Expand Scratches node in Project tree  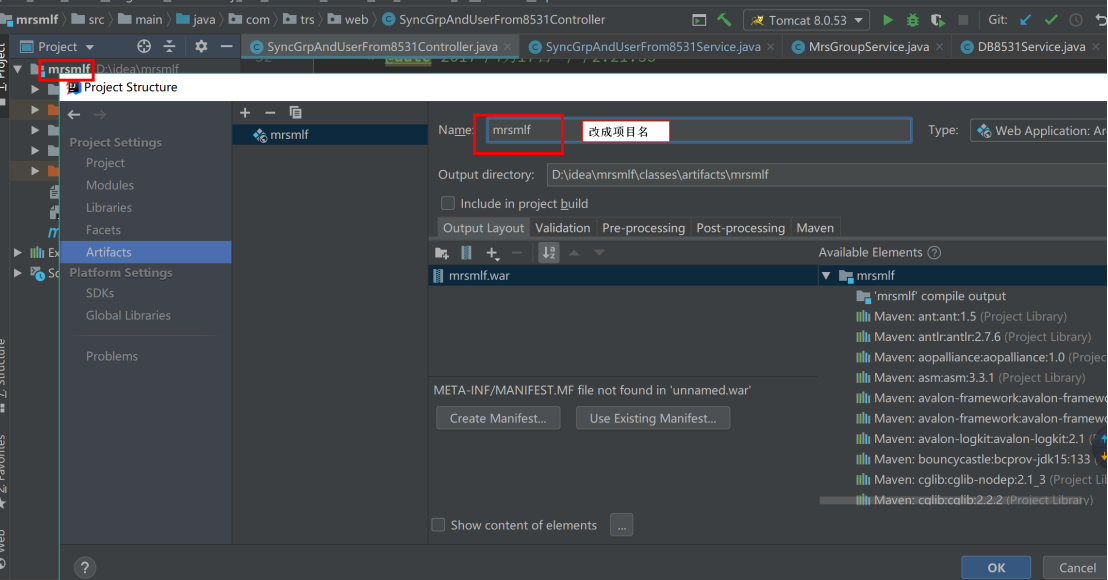[18, 273]
